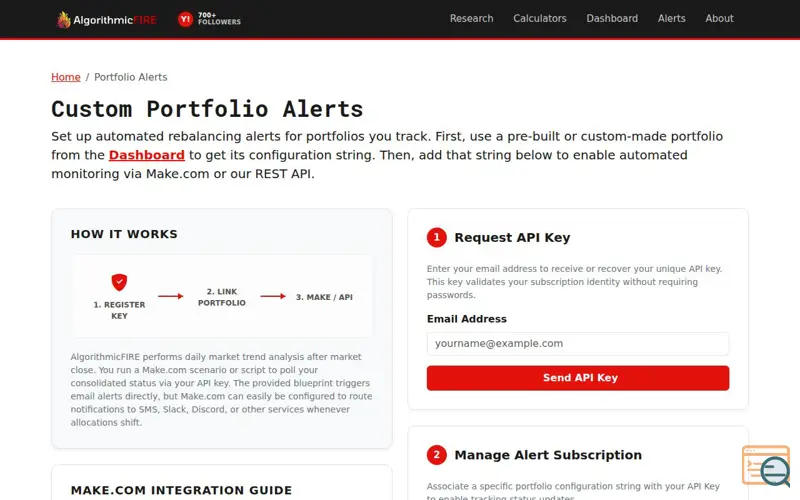
Task: Focus the Email Address input field
Action: tap(578, 344)
